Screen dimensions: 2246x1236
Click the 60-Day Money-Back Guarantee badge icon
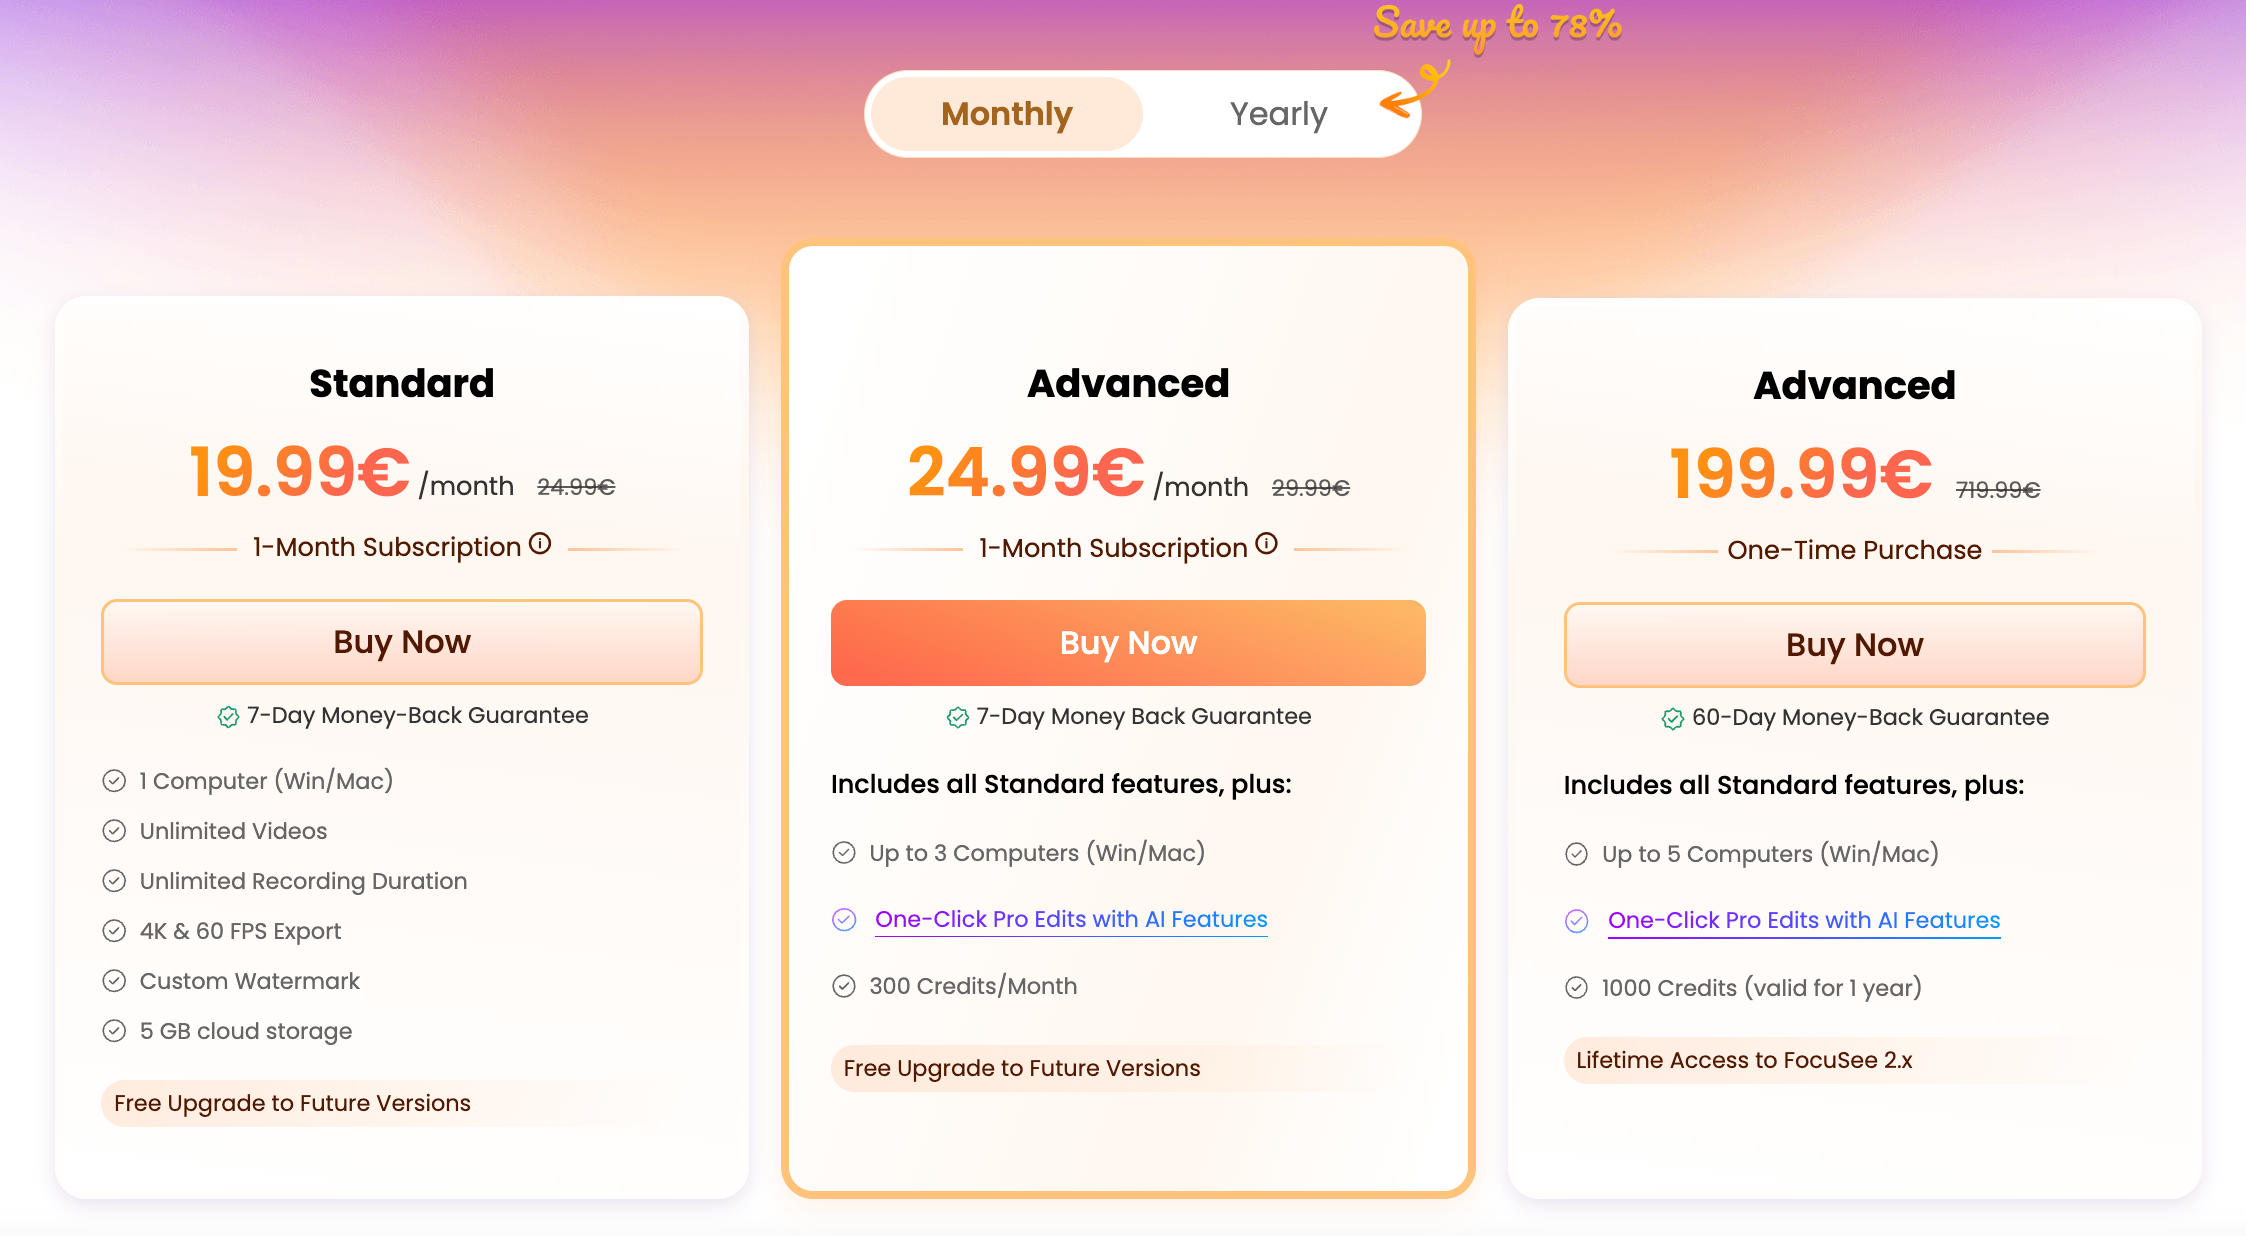(x=1673, y=719)
